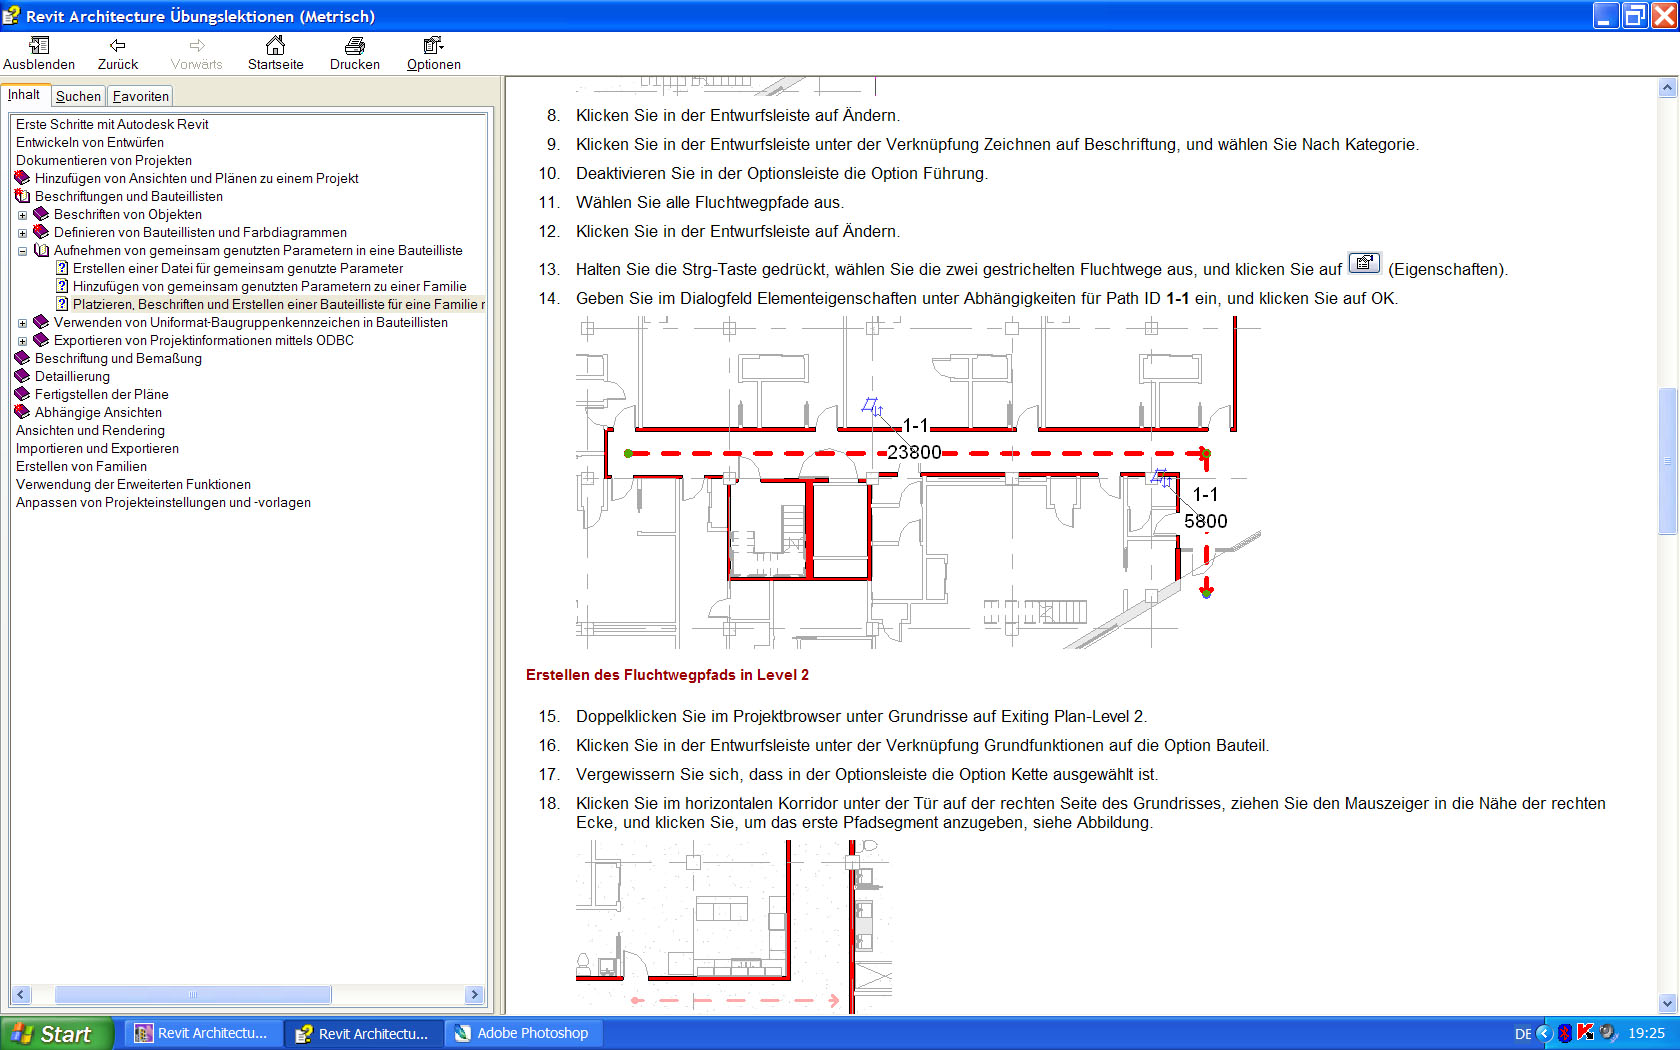The width and height of the screenshot is (1680, 1050).
Task: Select Ansichten und Rendering topic
Action: tap(90, 430)
